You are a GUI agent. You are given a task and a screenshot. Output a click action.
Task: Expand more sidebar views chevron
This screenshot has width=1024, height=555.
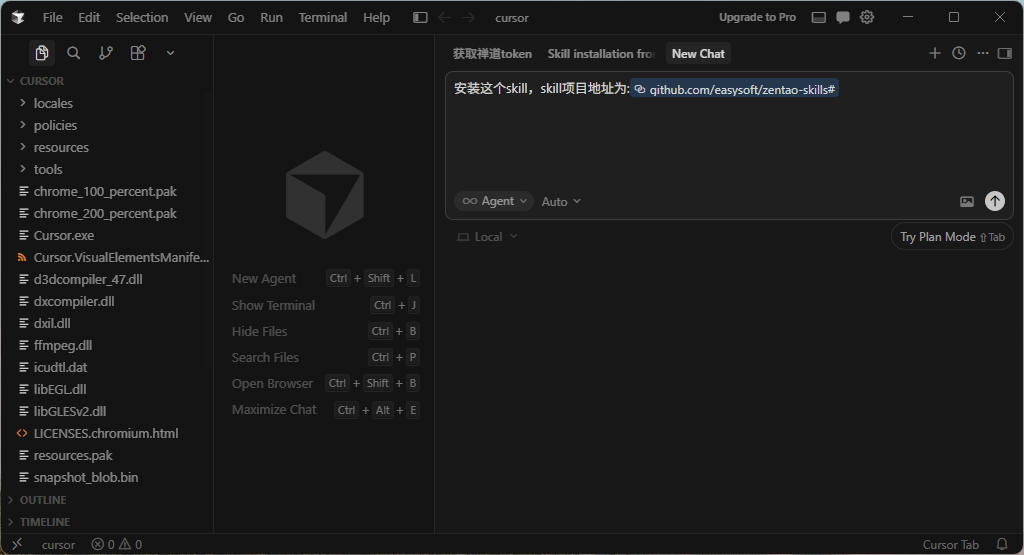tap(170, 53)
